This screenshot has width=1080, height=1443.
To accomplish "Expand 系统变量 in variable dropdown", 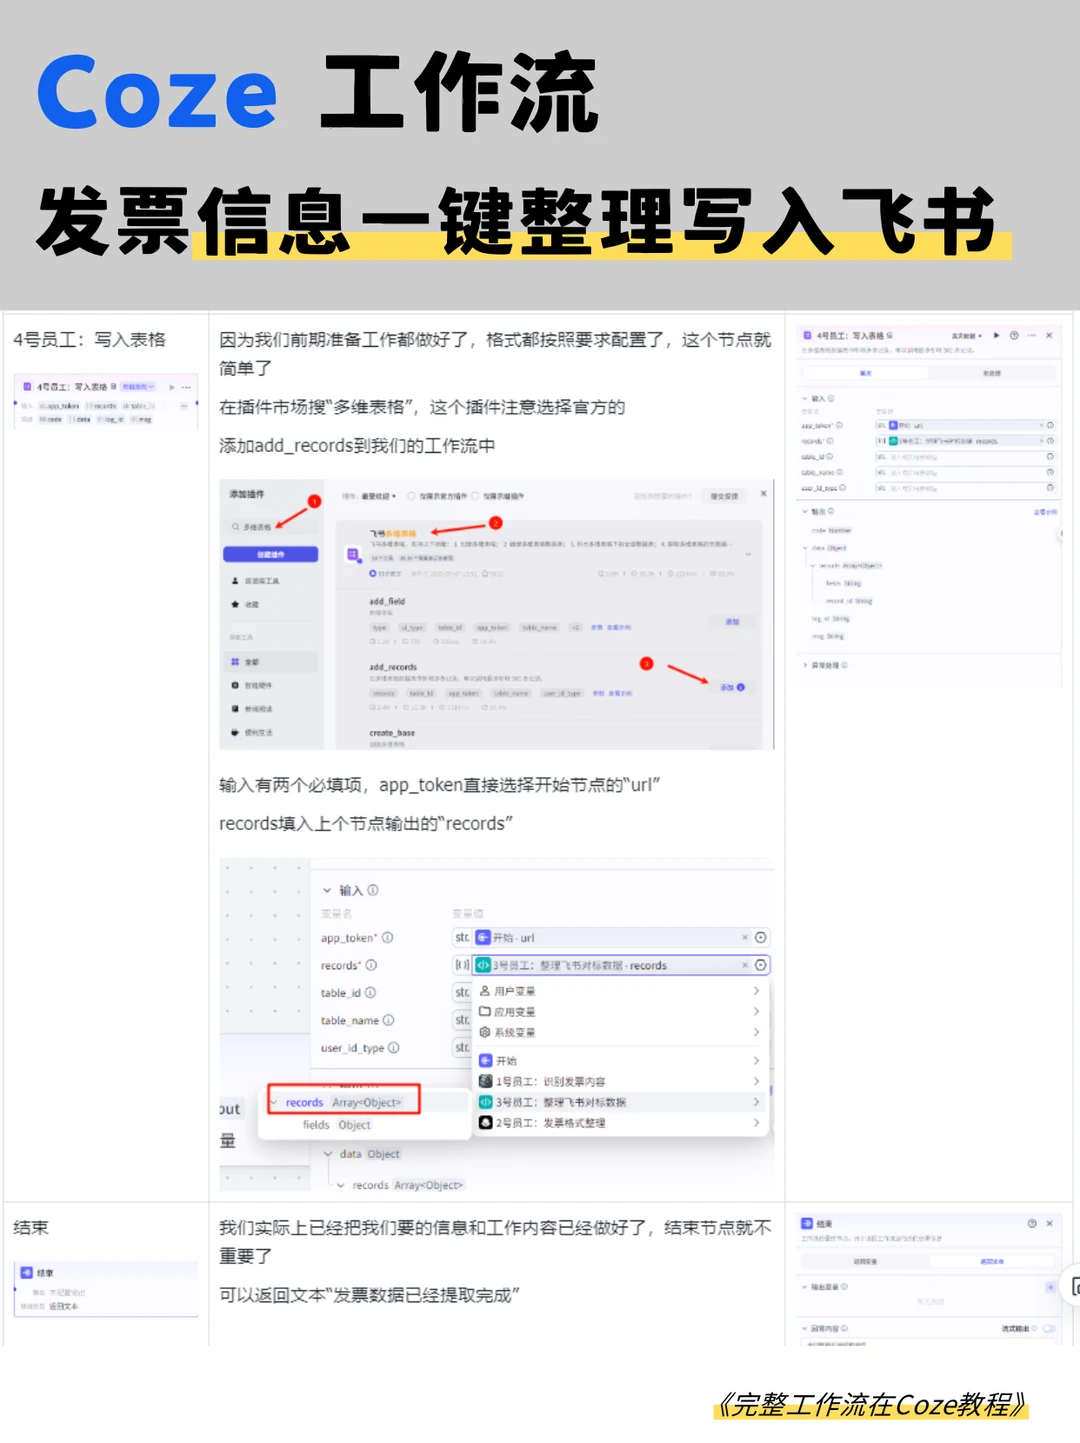I will [619, 1032].
